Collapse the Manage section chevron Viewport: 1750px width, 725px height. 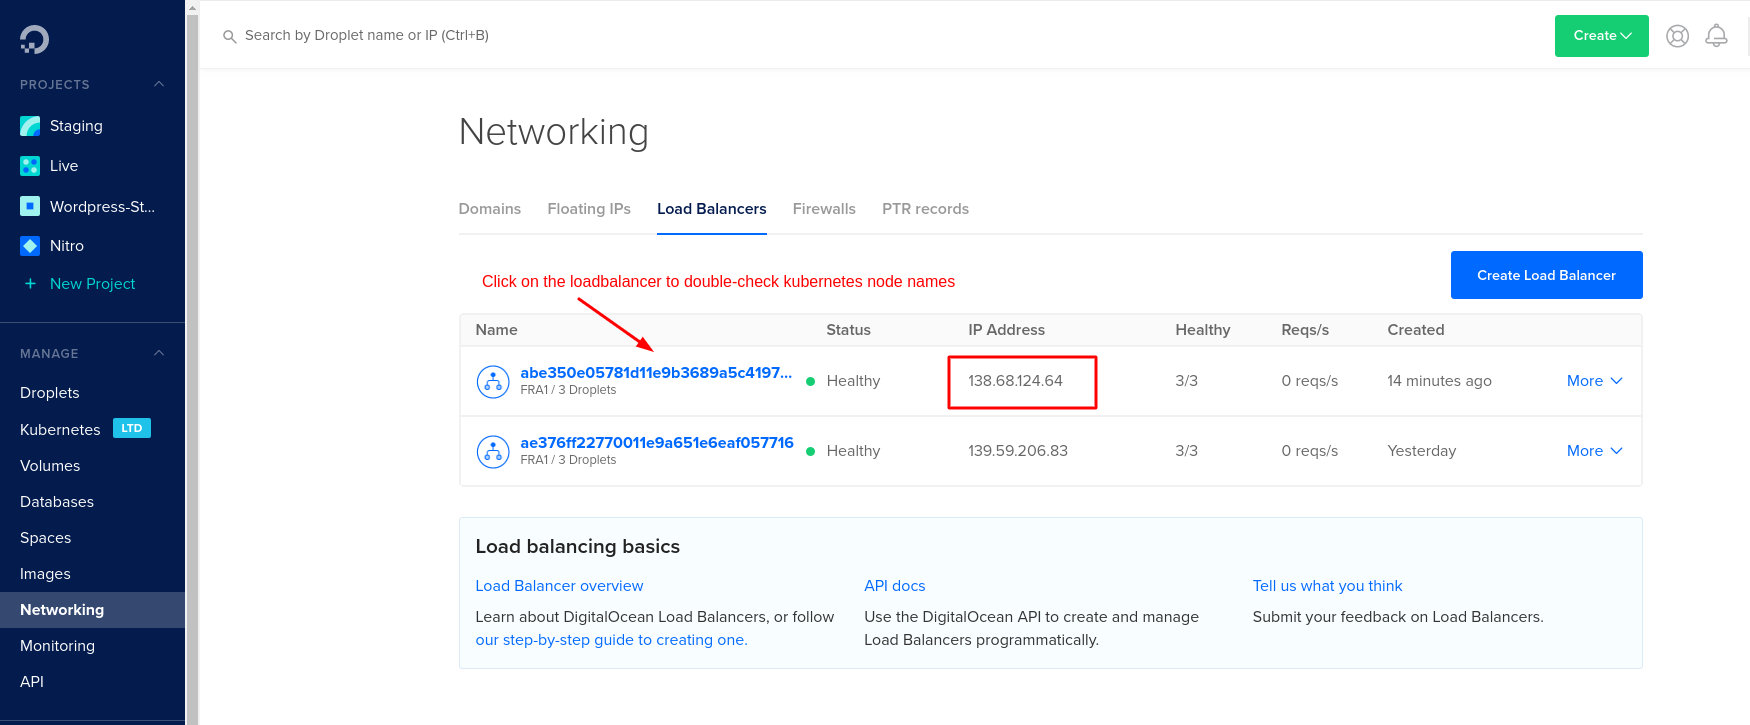(159, 354)
